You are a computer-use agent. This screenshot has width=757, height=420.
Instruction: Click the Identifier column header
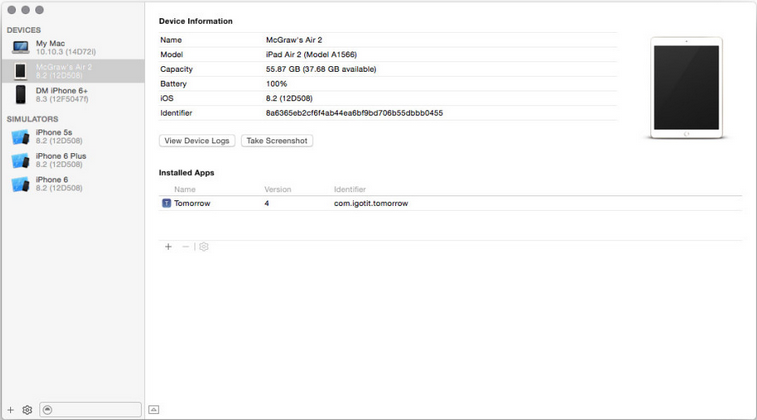coord(350,189)
